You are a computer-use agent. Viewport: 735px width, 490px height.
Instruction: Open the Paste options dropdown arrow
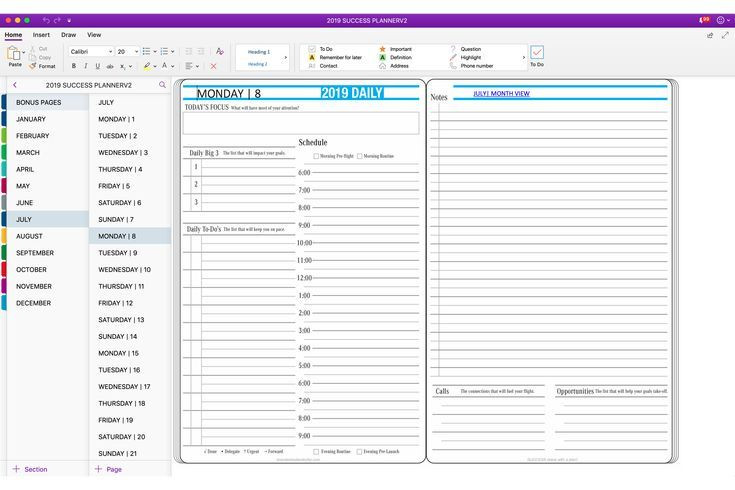pos(23,53)
